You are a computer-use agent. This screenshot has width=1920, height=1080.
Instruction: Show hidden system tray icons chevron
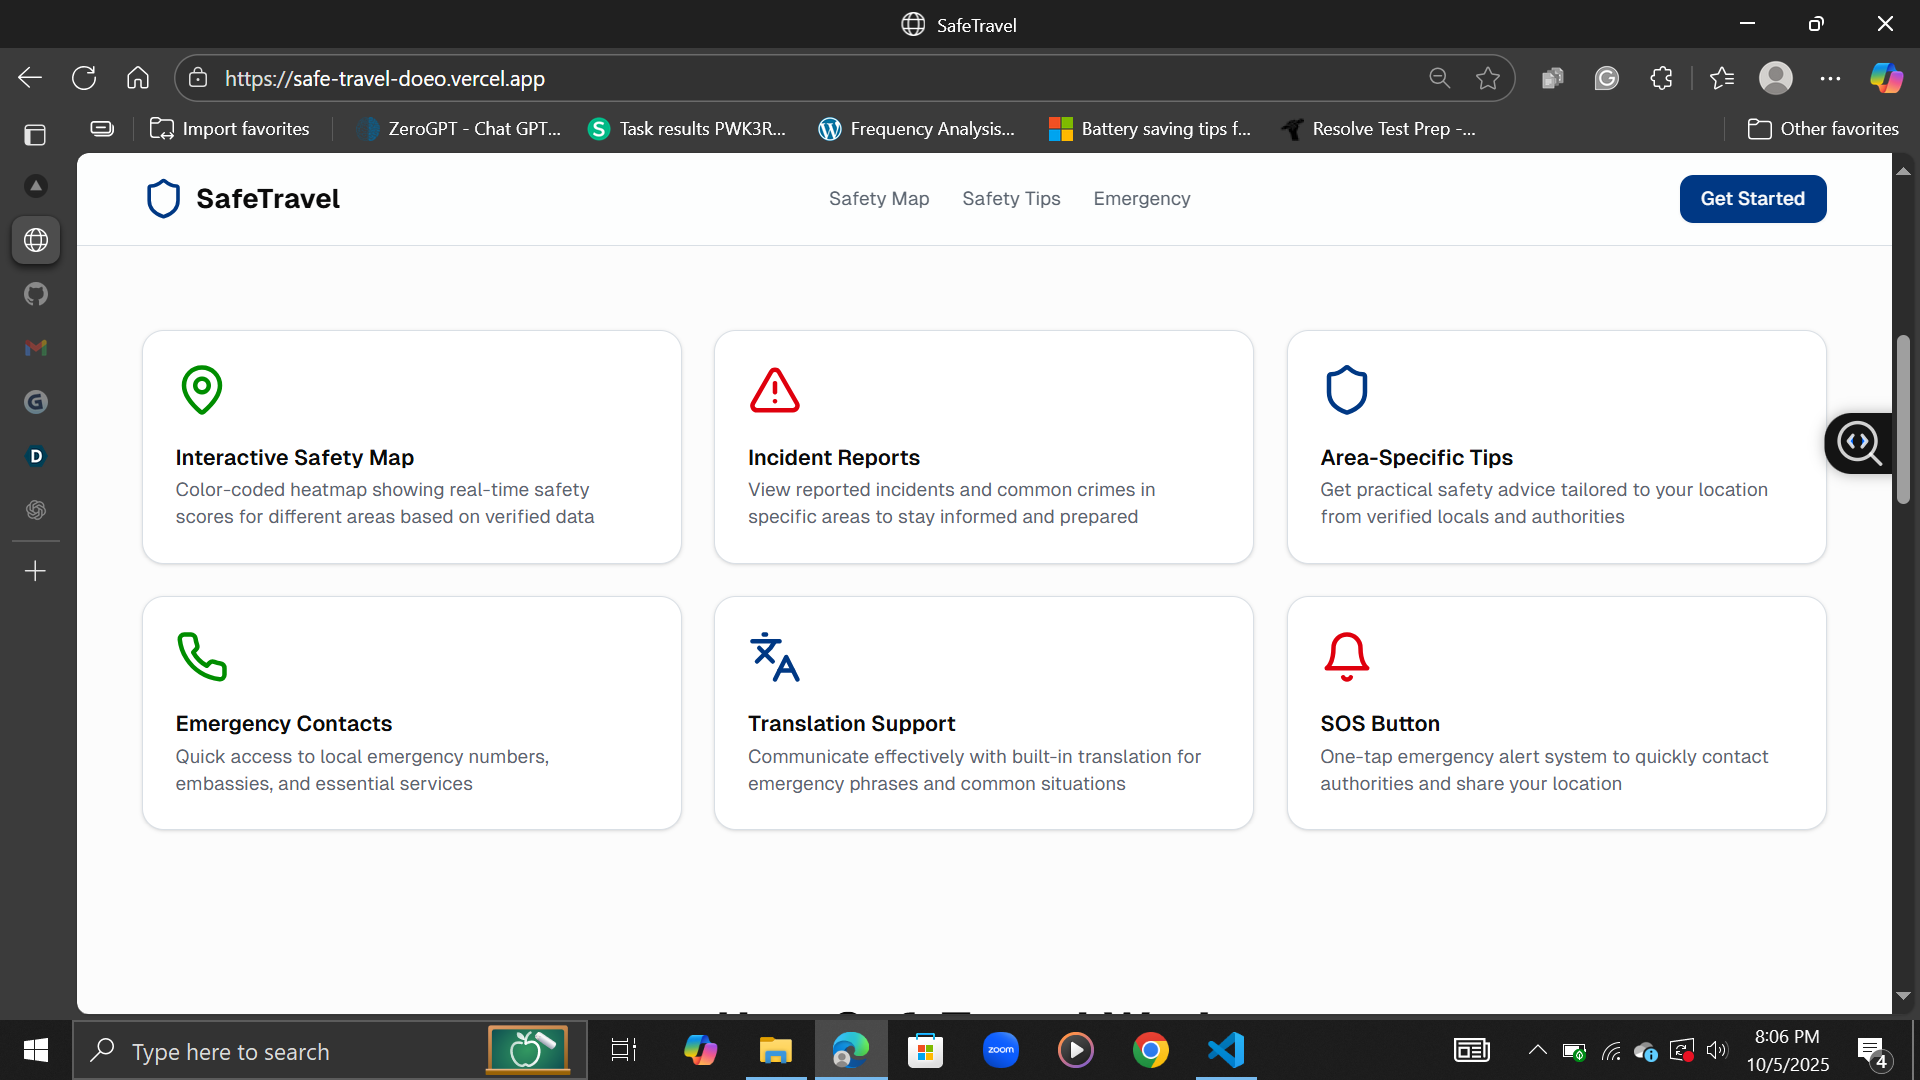(1537, 1050)
